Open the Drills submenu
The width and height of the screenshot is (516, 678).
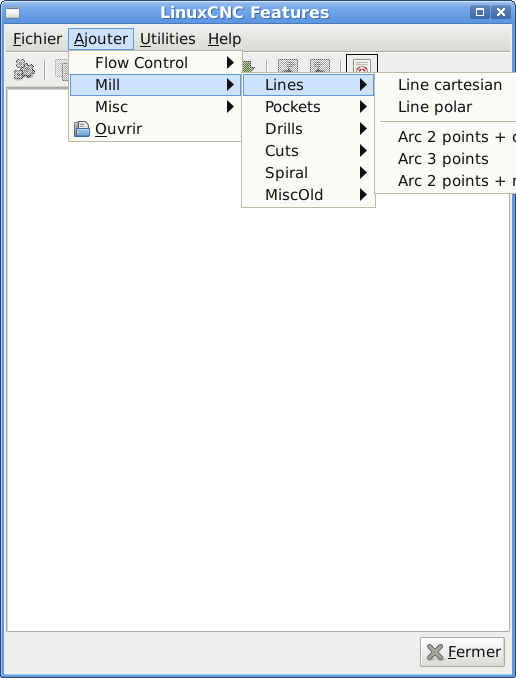pyautogui.click(x=308, y=129)
